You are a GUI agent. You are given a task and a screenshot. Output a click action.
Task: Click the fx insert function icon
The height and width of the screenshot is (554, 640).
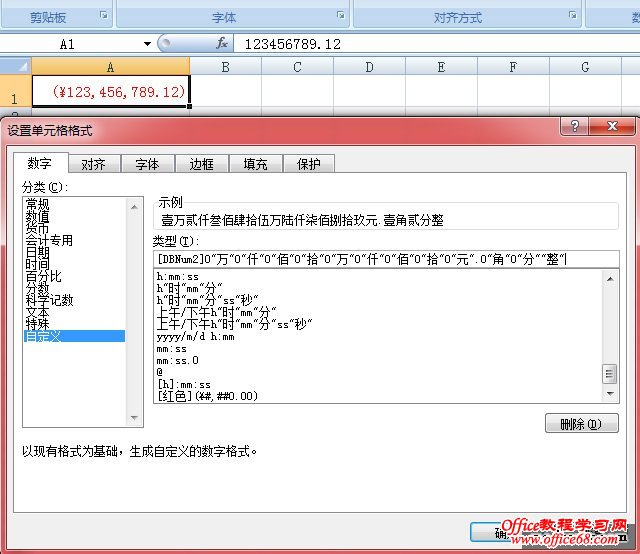pos(222,44)
